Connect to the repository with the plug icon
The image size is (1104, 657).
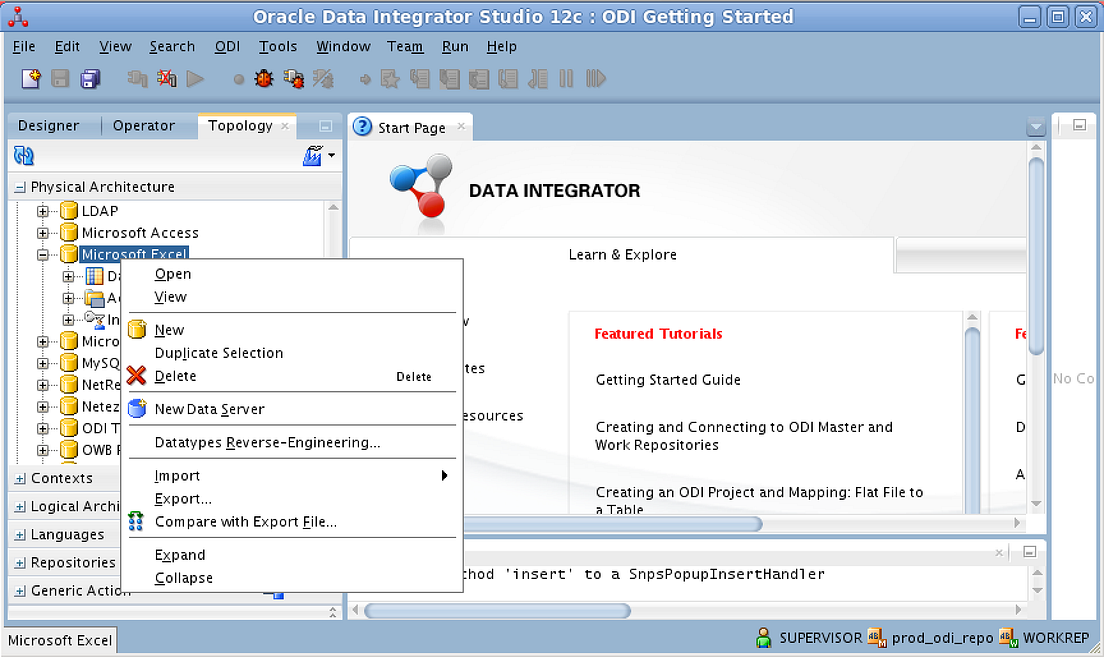[139, 78]
